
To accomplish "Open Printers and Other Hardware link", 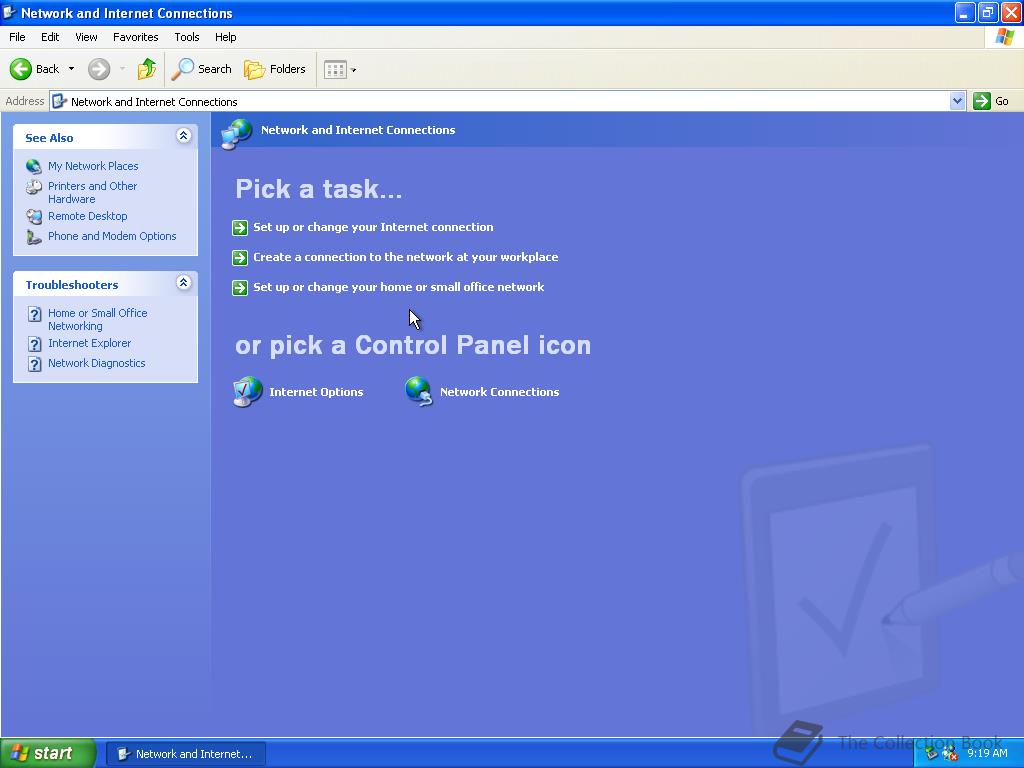I will (x=92, y=193).
